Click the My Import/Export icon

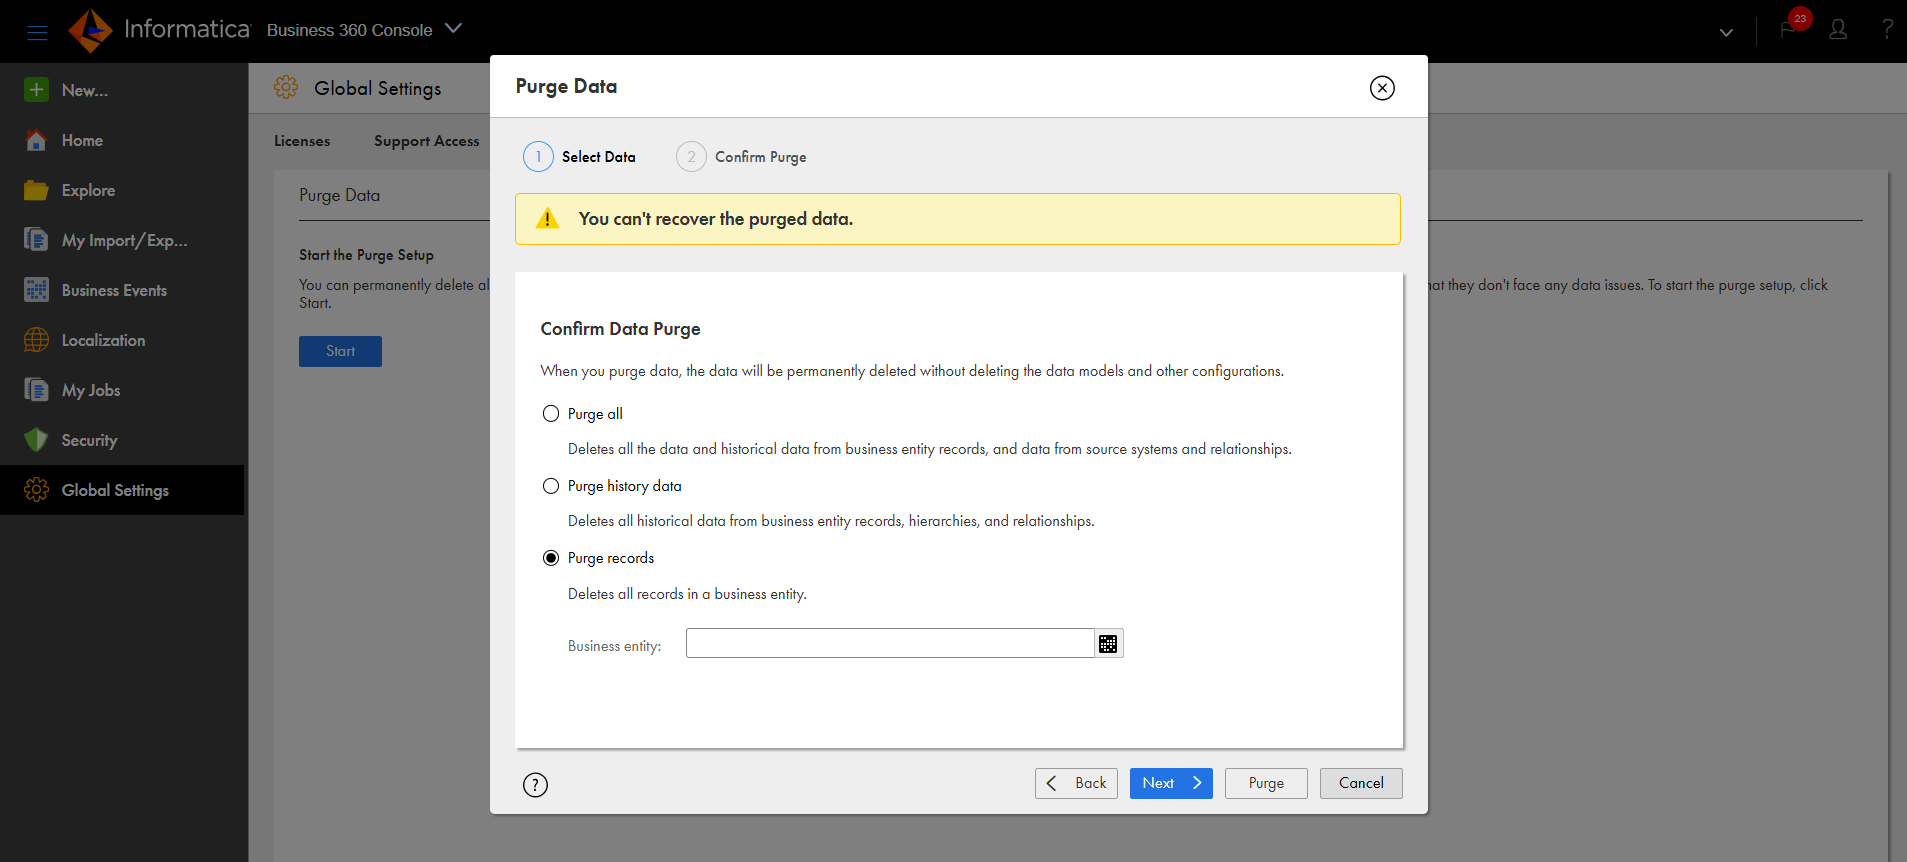37,240
